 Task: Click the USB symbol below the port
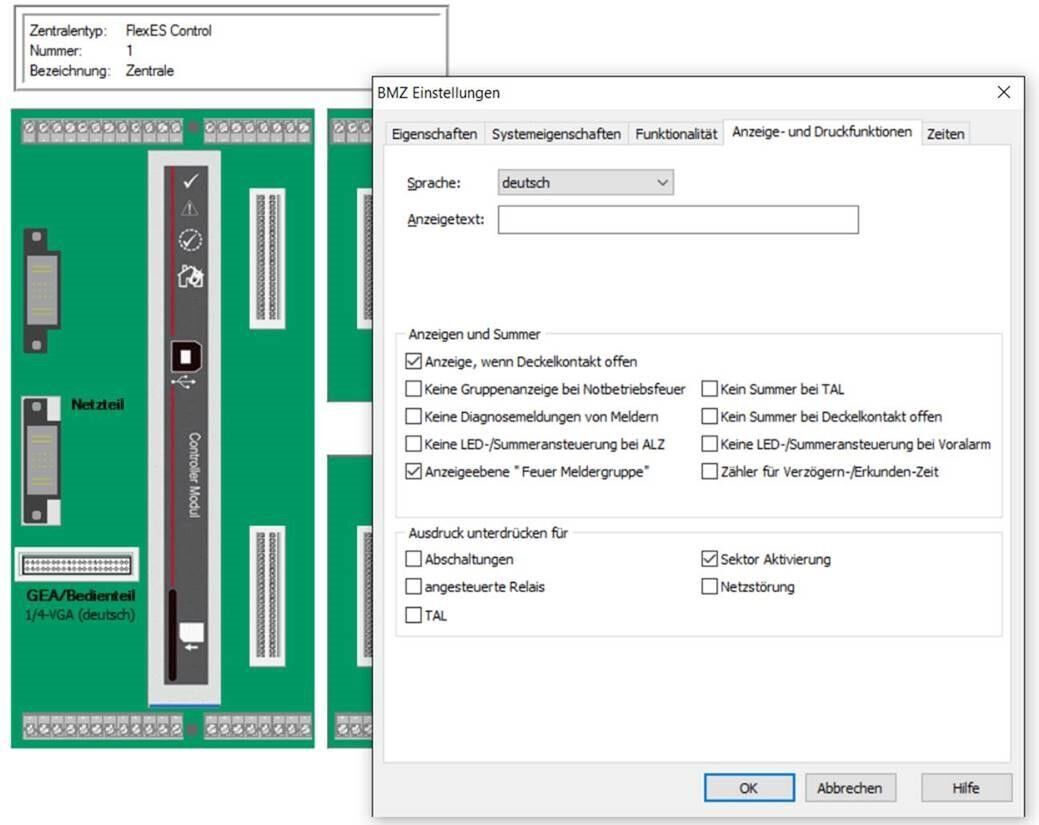pos(184,382)
